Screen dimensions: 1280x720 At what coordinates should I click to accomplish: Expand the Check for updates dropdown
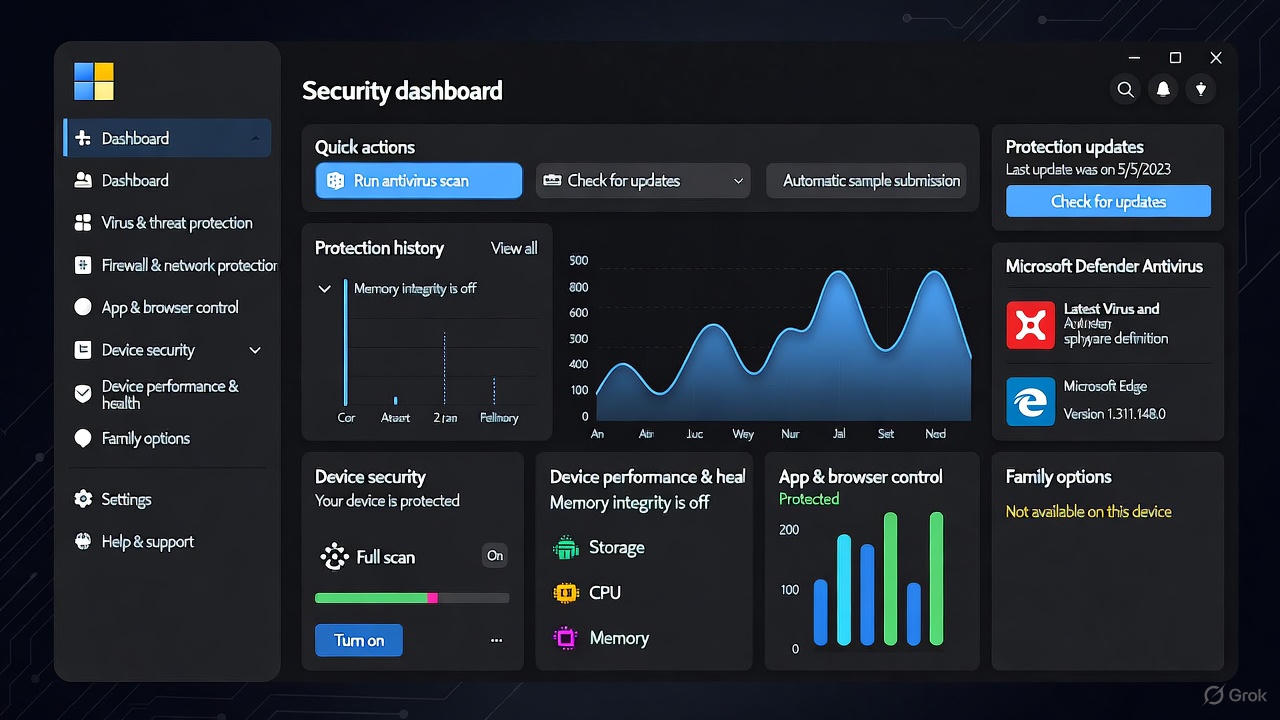point(738,181)
